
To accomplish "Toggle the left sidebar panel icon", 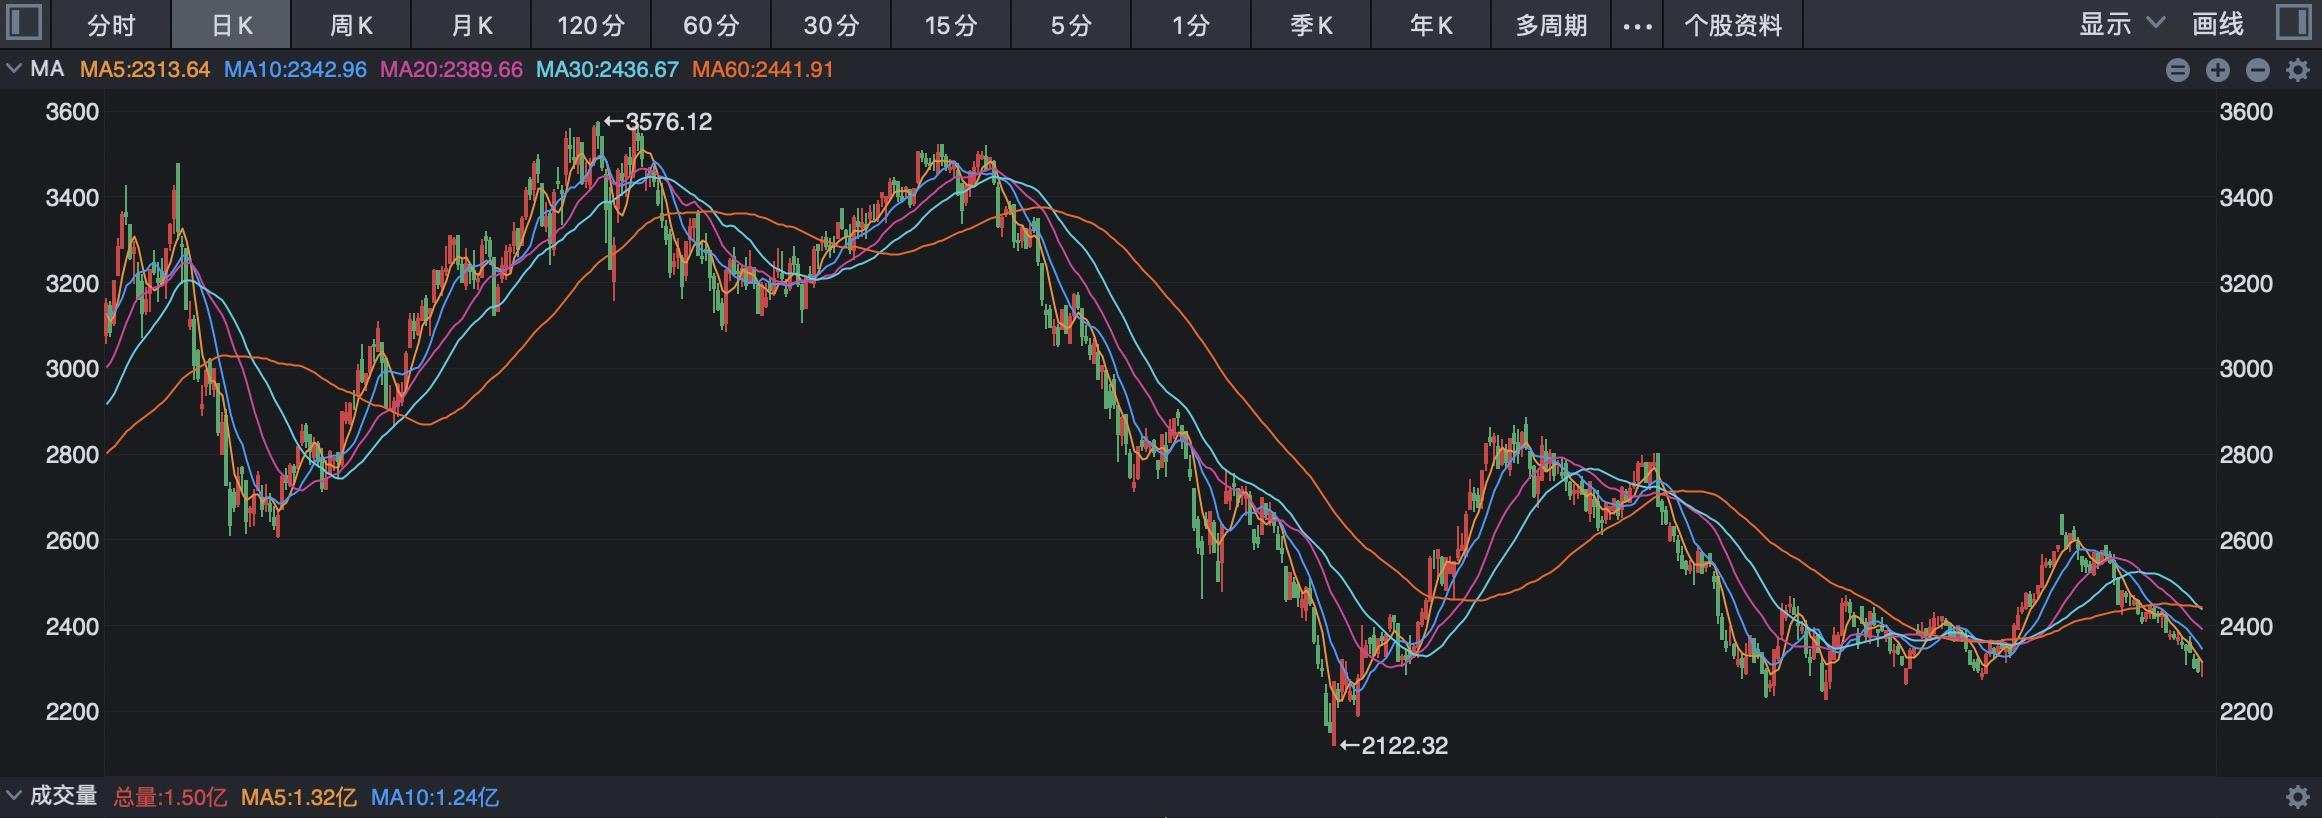I will [x=23, y=23].
